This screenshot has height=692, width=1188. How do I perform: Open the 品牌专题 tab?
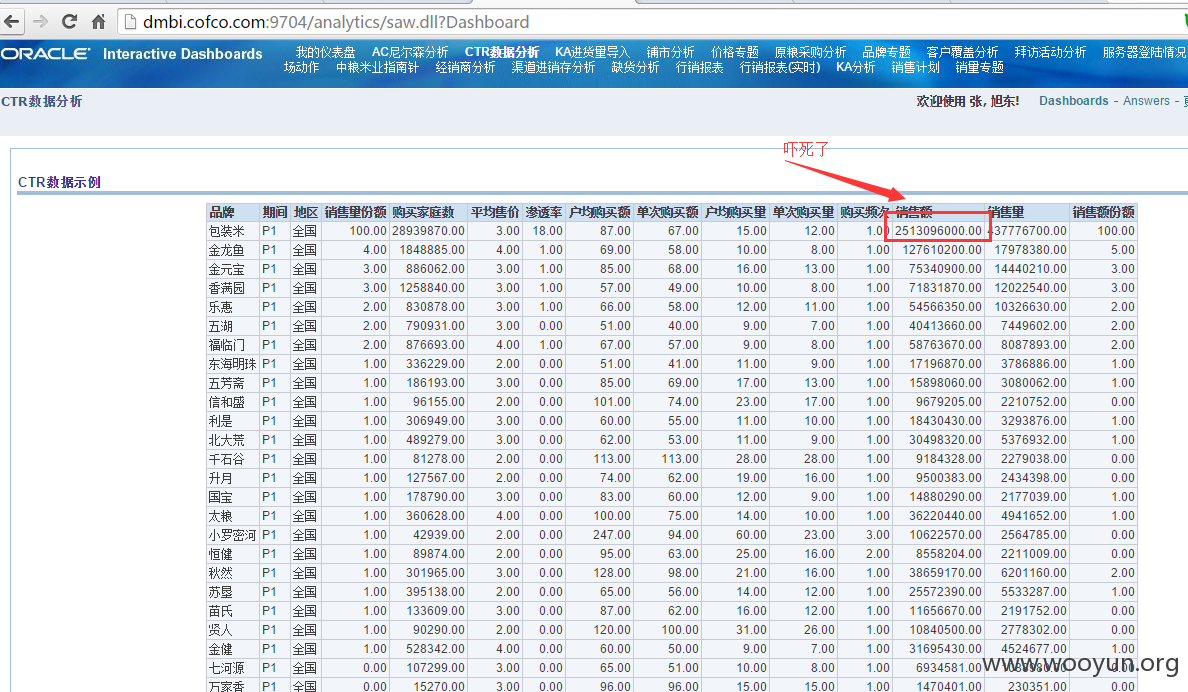click(886, 52)
